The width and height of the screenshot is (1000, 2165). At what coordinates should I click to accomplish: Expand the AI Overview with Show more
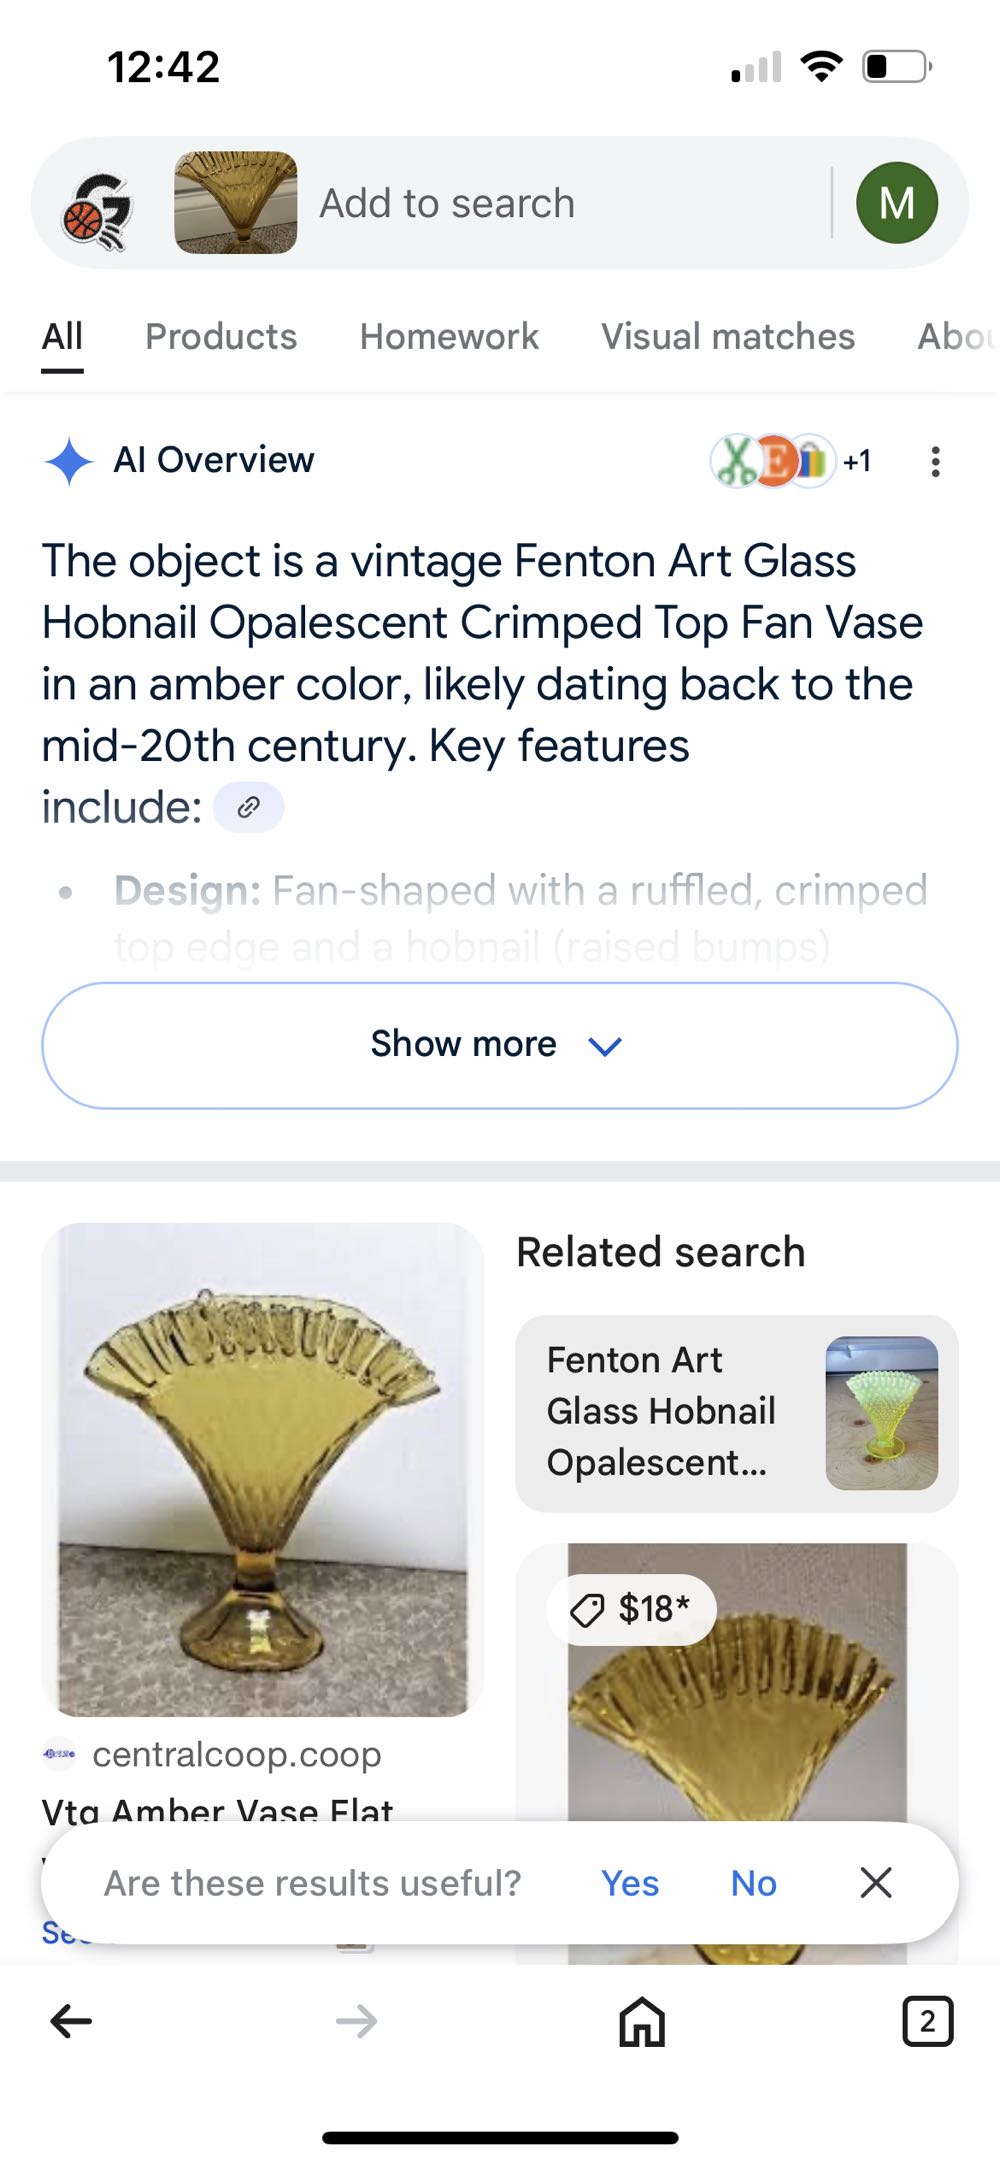pyautogui.click(x=499, y=1044)
